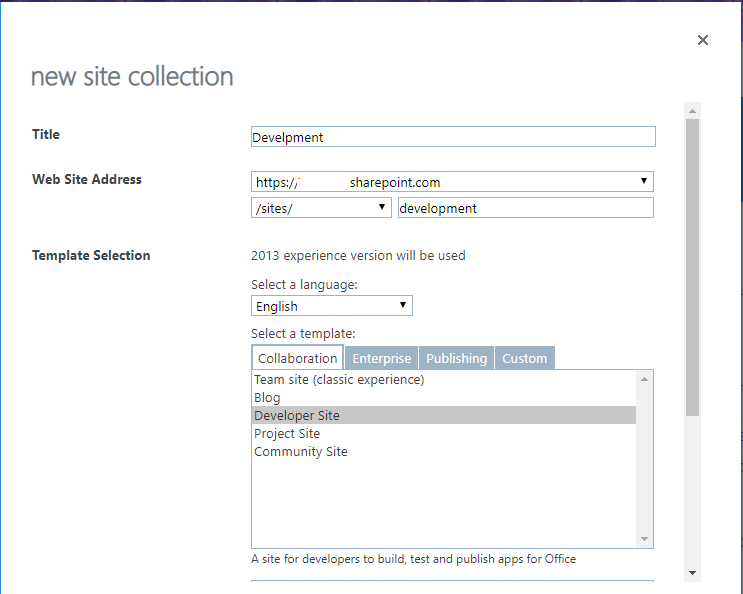Select the Custom template tab

[524, 358]
